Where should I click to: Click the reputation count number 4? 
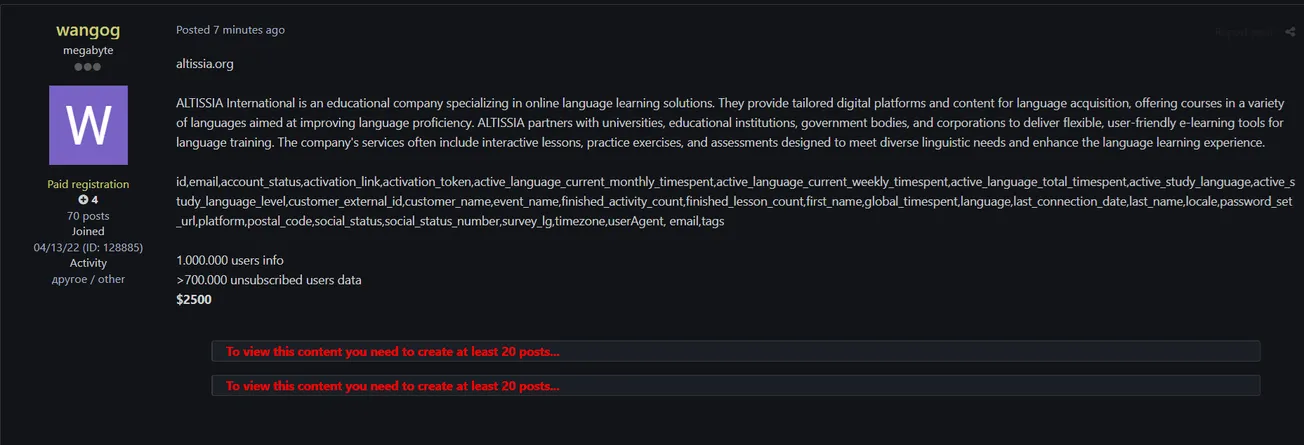[x=95, y=200]
